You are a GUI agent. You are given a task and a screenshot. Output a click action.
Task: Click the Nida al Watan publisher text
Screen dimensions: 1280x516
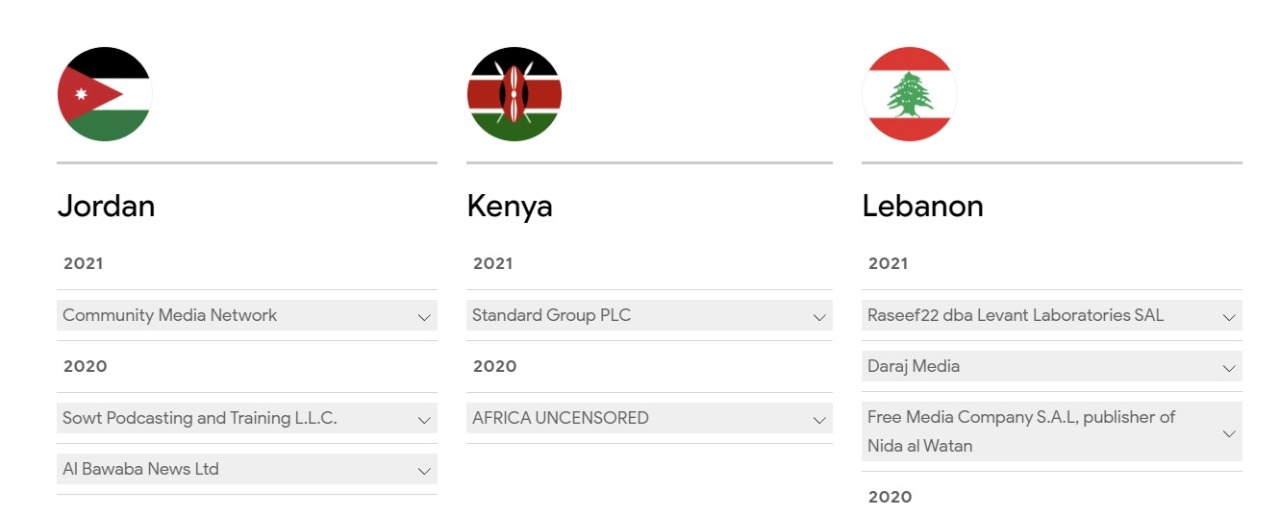coord(920,446)
